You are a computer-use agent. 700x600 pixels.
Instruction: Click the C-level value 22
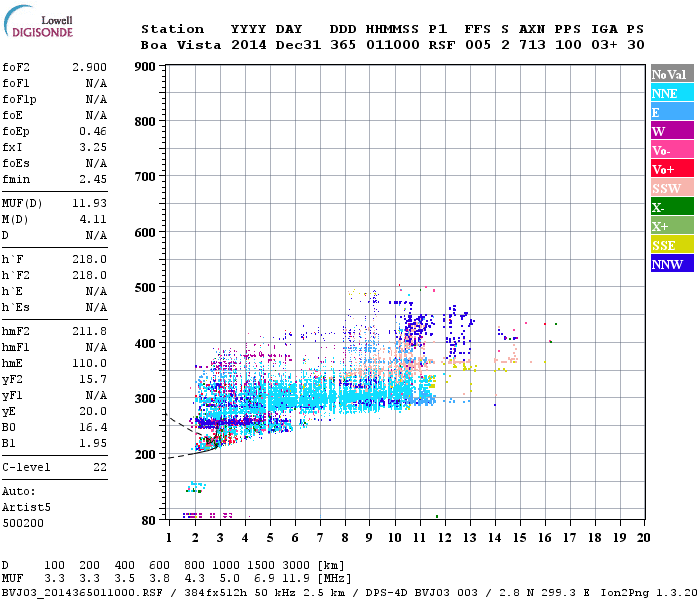(x=100, y=467)
